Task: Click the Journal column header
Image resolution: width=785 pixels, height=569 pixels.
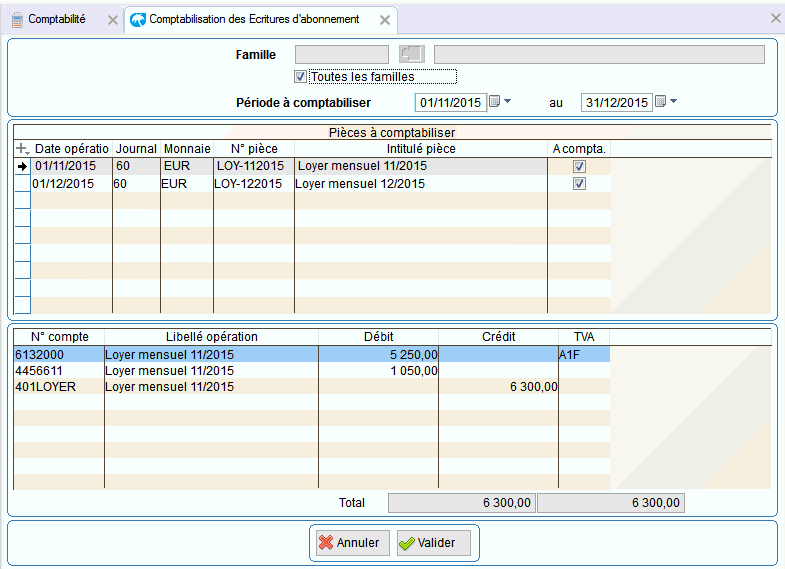Action: [x=136, y=149]
